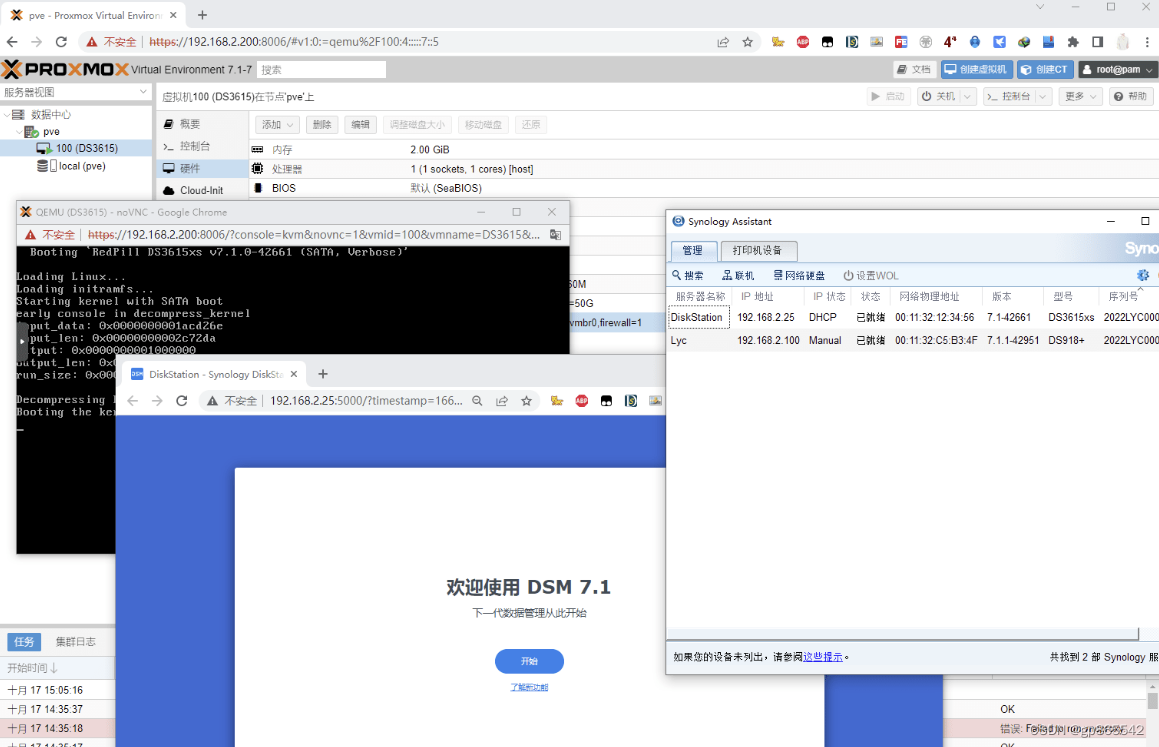Switch to Synology Assistant Management tab
1159x747 pixels.
pyautogui.click(x=693, y=250)
